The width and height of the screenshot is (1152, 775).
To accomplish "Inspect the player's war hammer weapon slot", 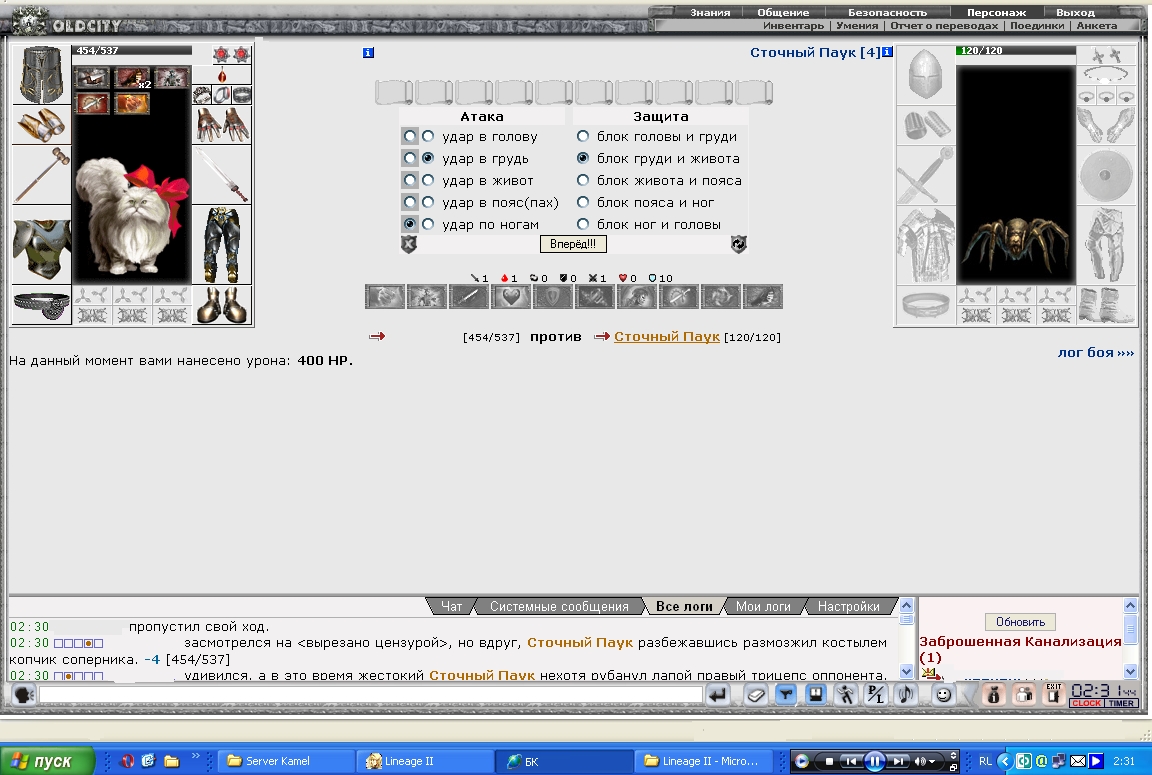I will coord(41,175).
